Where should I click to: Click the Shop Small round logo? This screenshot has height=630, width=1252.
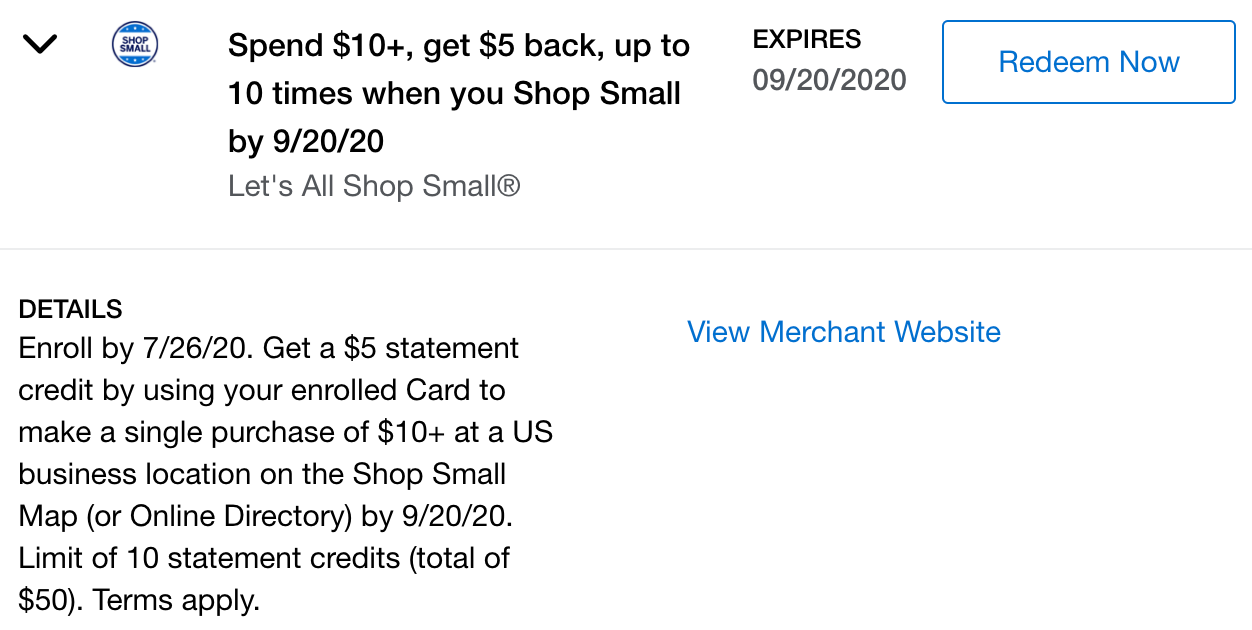[135, 46]
